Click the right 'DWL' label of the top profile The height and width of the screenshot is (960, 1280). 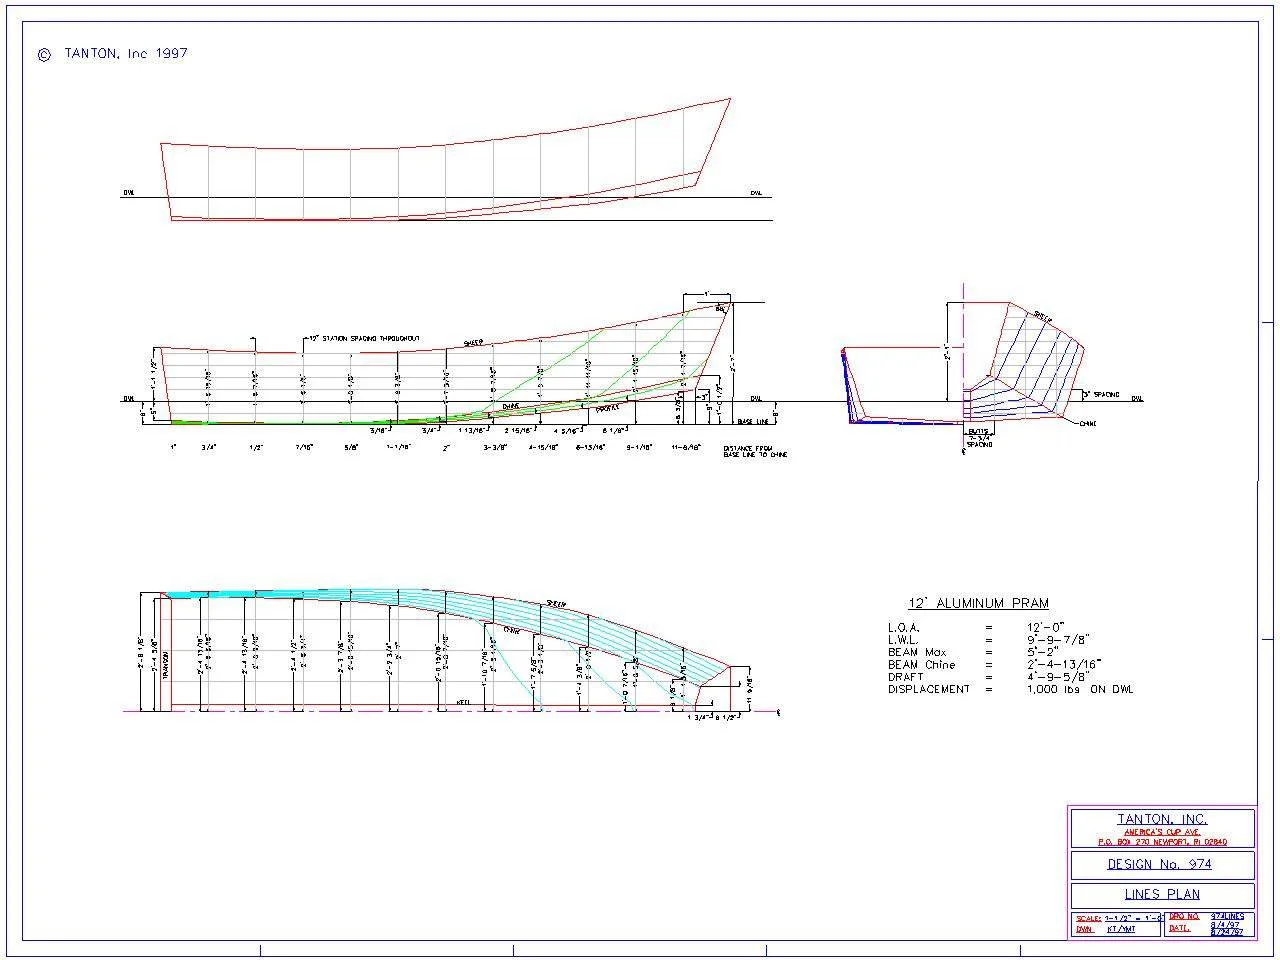click(x=756, y=193)
